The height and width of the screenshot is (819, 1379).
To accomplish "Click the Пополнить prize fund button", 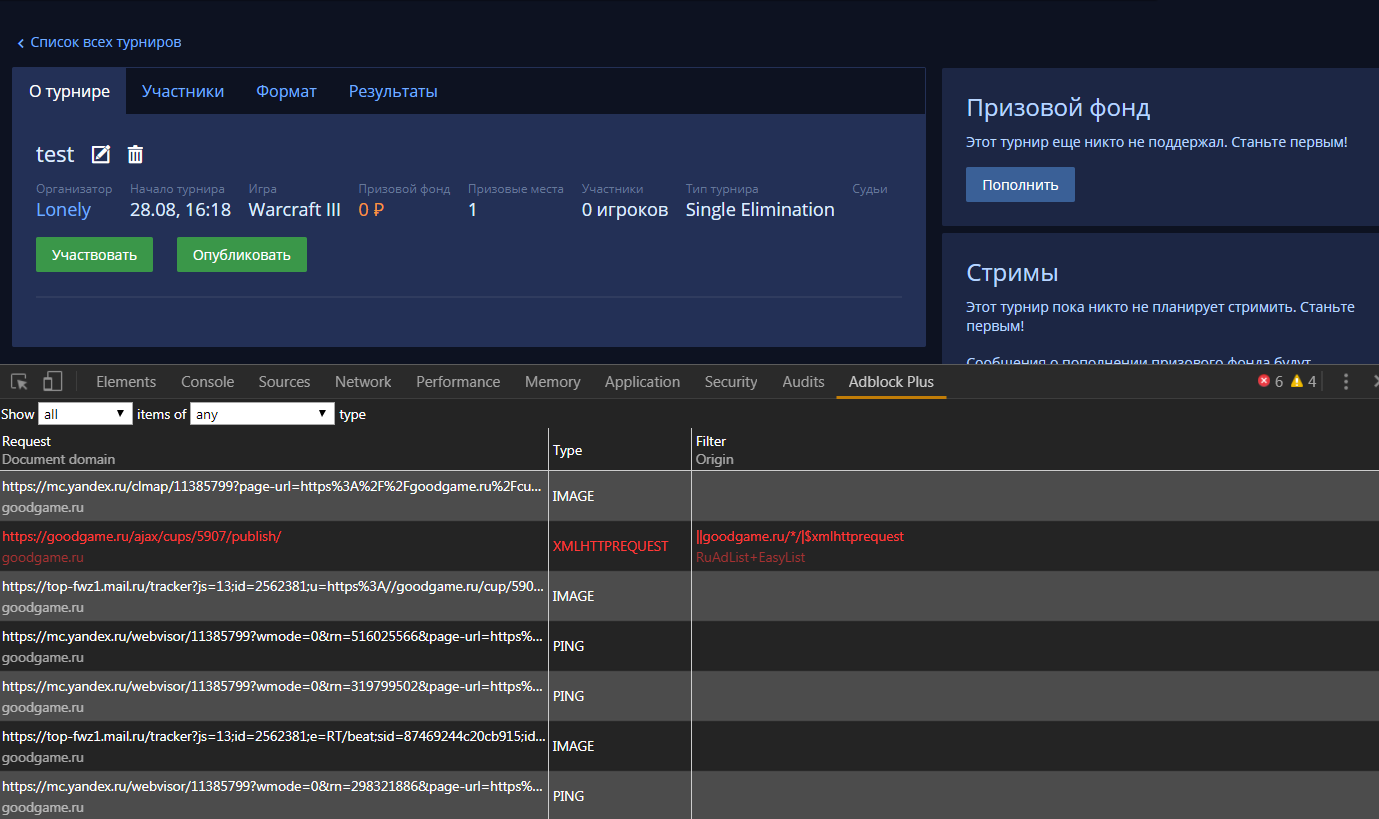I will [x=1020, y=184].
